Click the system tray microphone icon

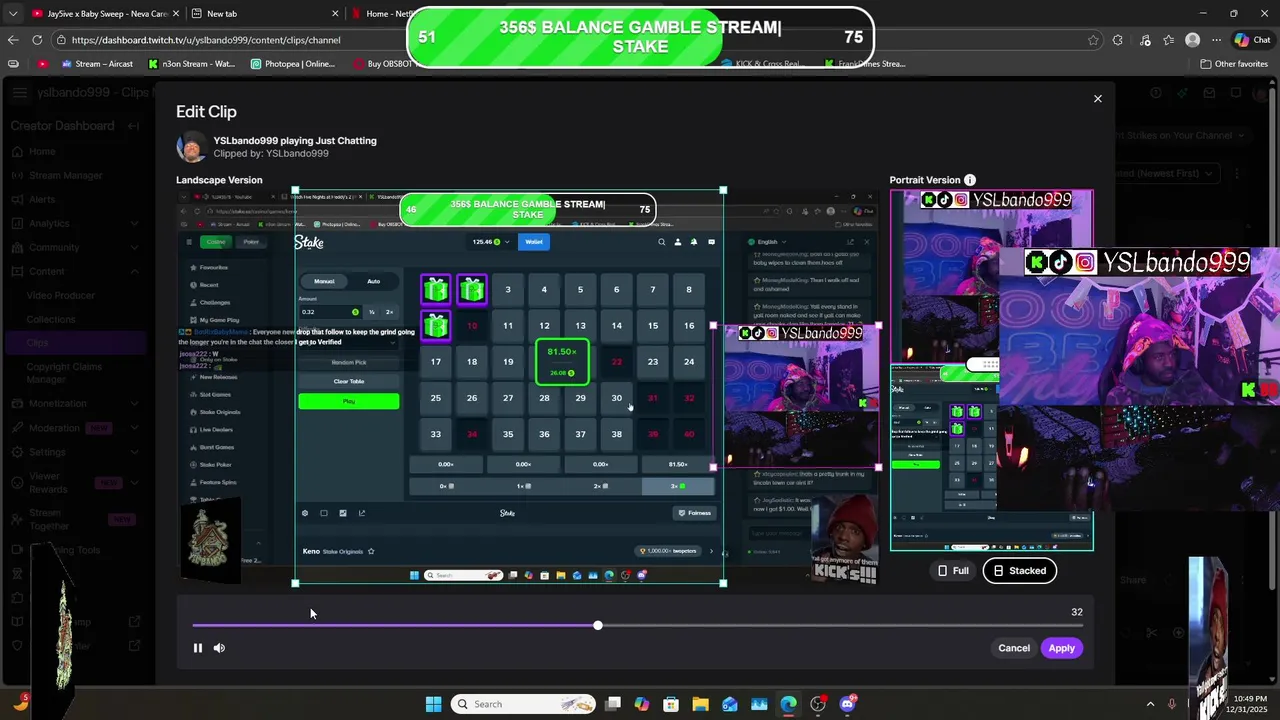coord(1172,704)
